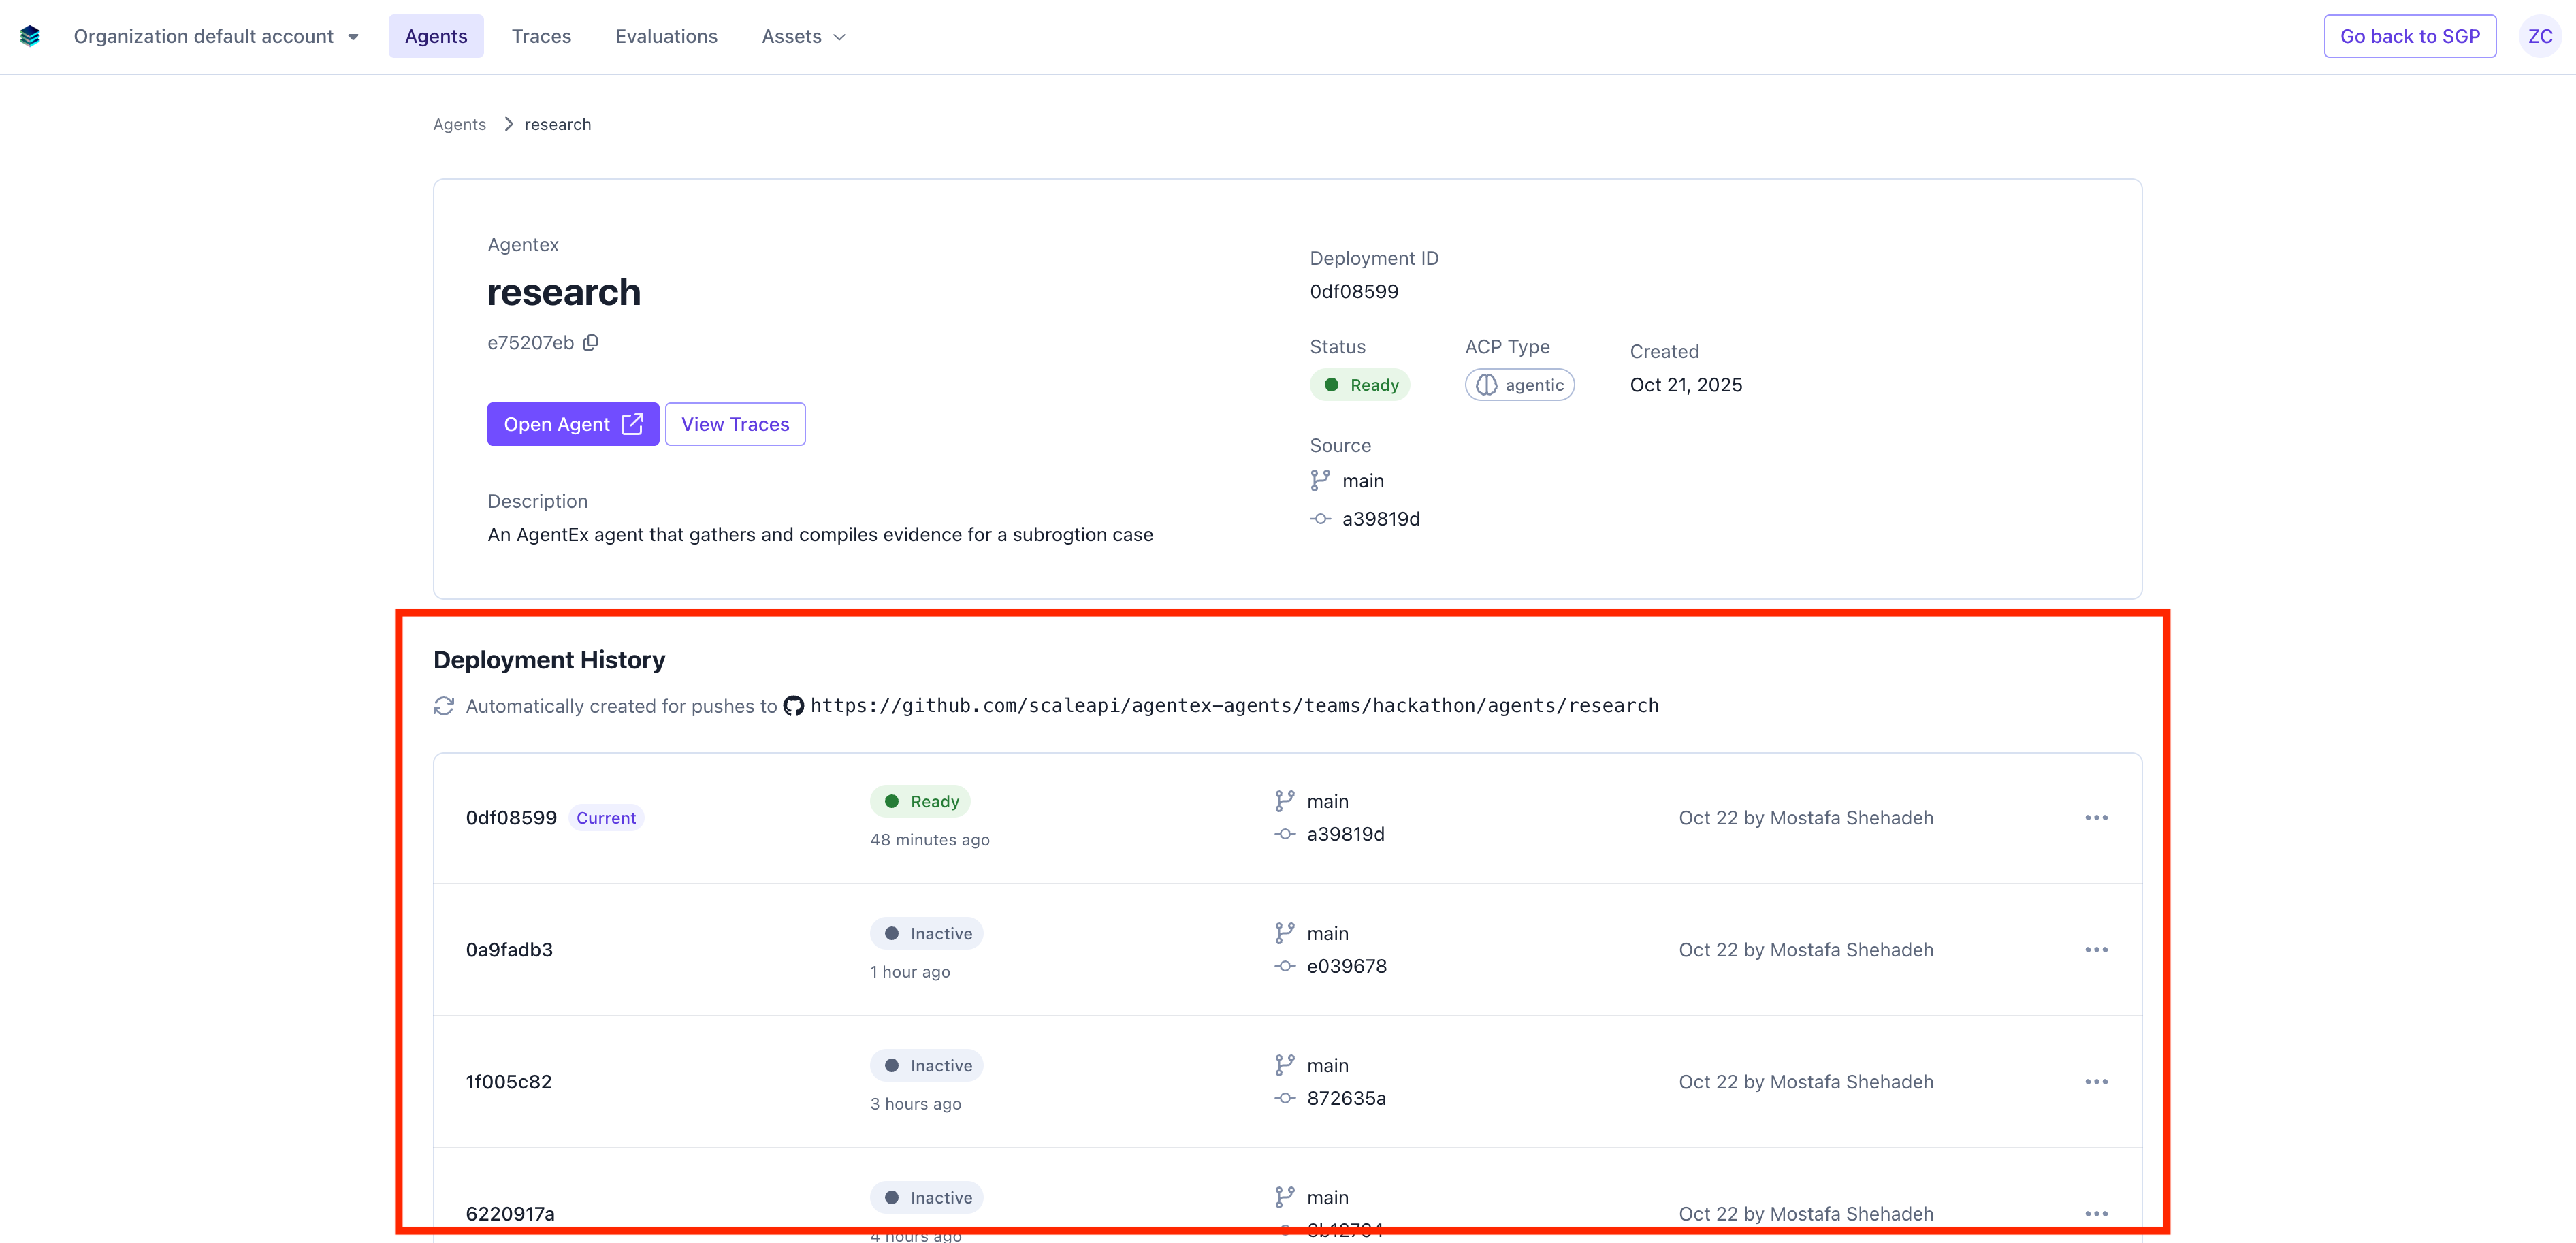2576x1243 pixels.
Task: Click the refresh sync icon under Deployment History
Action: pos(444,706)
